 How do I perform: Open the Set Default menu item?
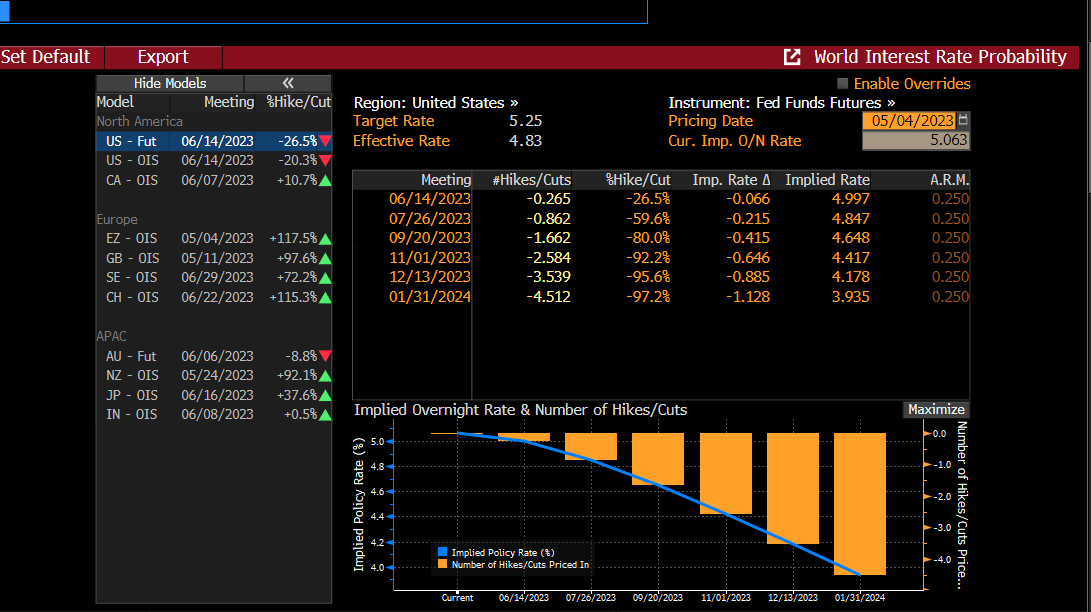coord(46,57)
